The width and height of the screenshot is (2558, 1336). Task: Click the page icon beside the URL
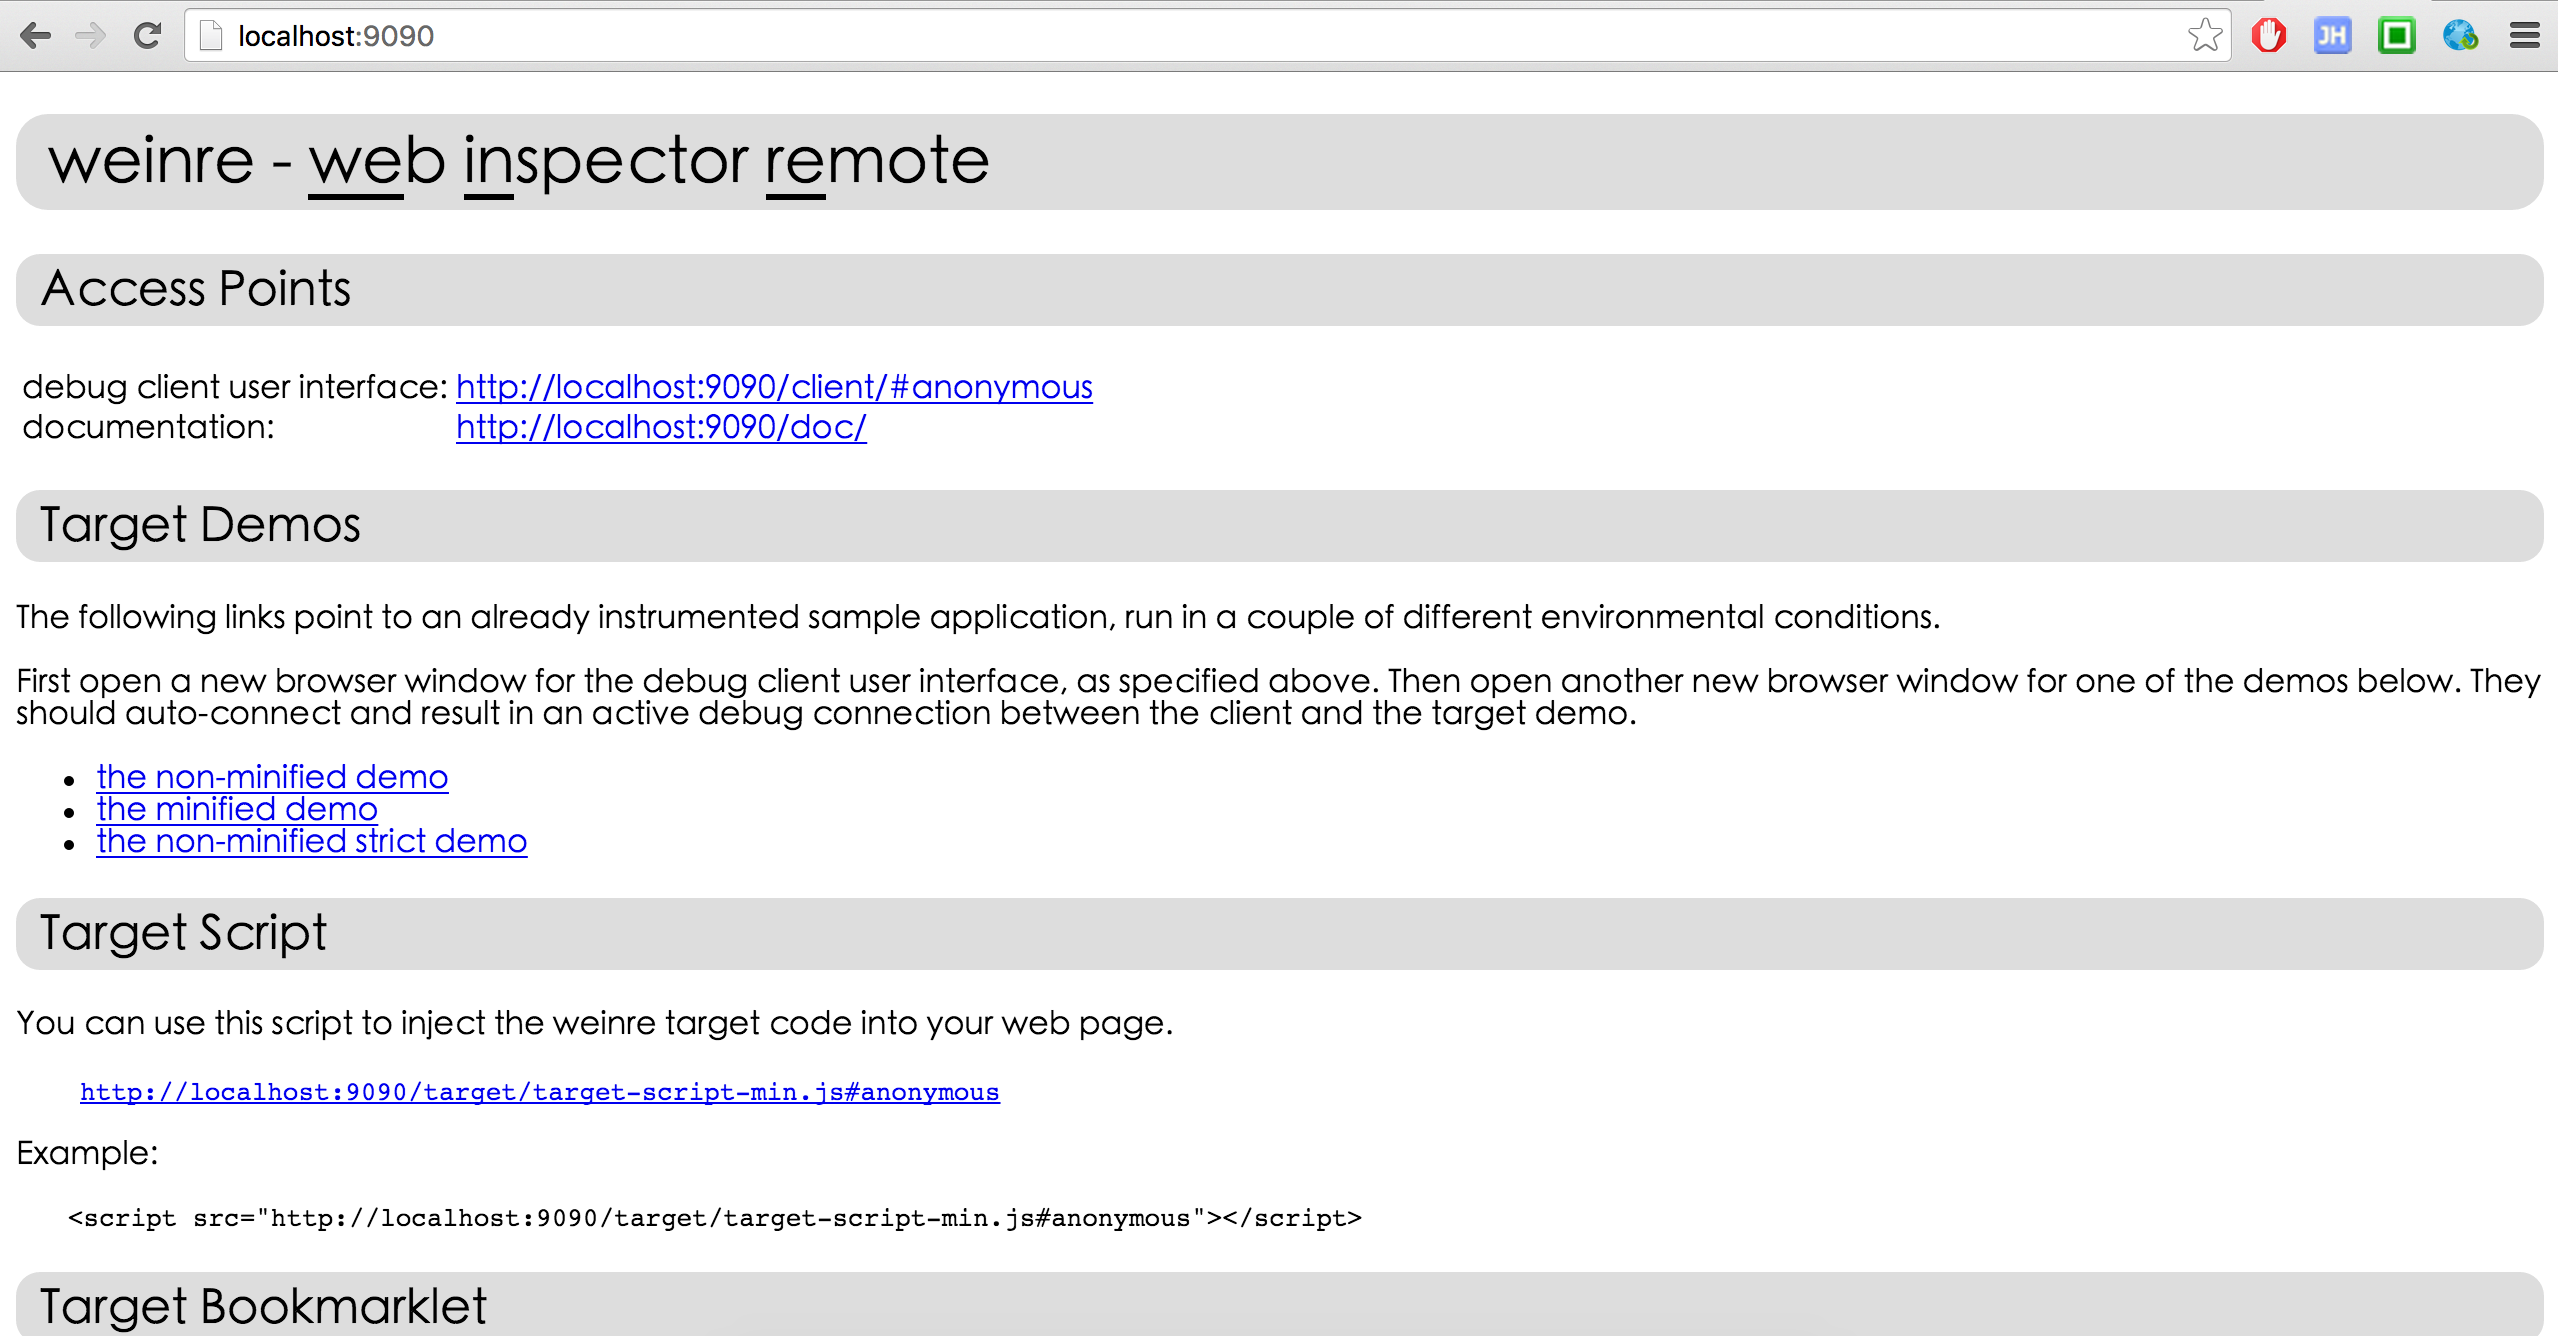point(211,36)
